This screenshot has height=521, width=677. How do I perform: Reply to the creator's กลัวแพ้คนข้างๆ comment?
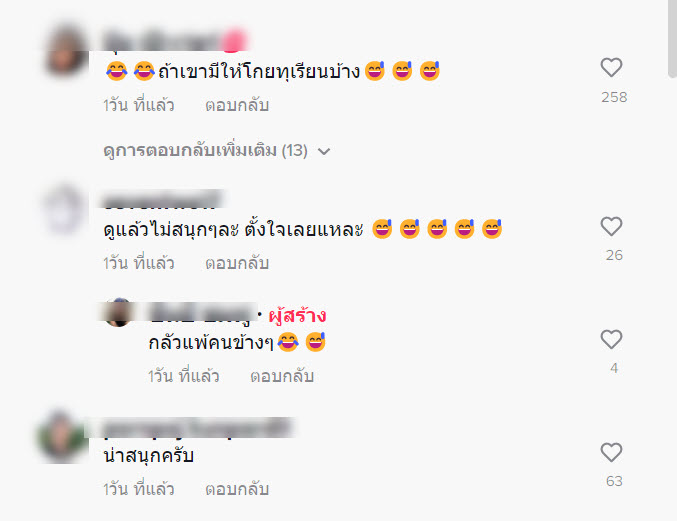coord(282,376)
